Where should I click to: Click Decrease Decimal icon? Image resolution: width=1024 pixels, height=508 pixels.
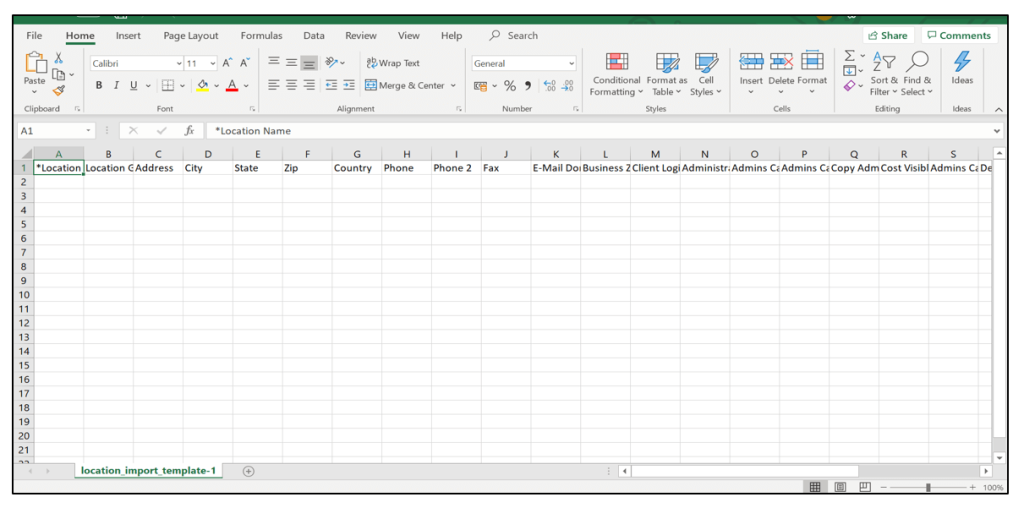click(568, 86)
